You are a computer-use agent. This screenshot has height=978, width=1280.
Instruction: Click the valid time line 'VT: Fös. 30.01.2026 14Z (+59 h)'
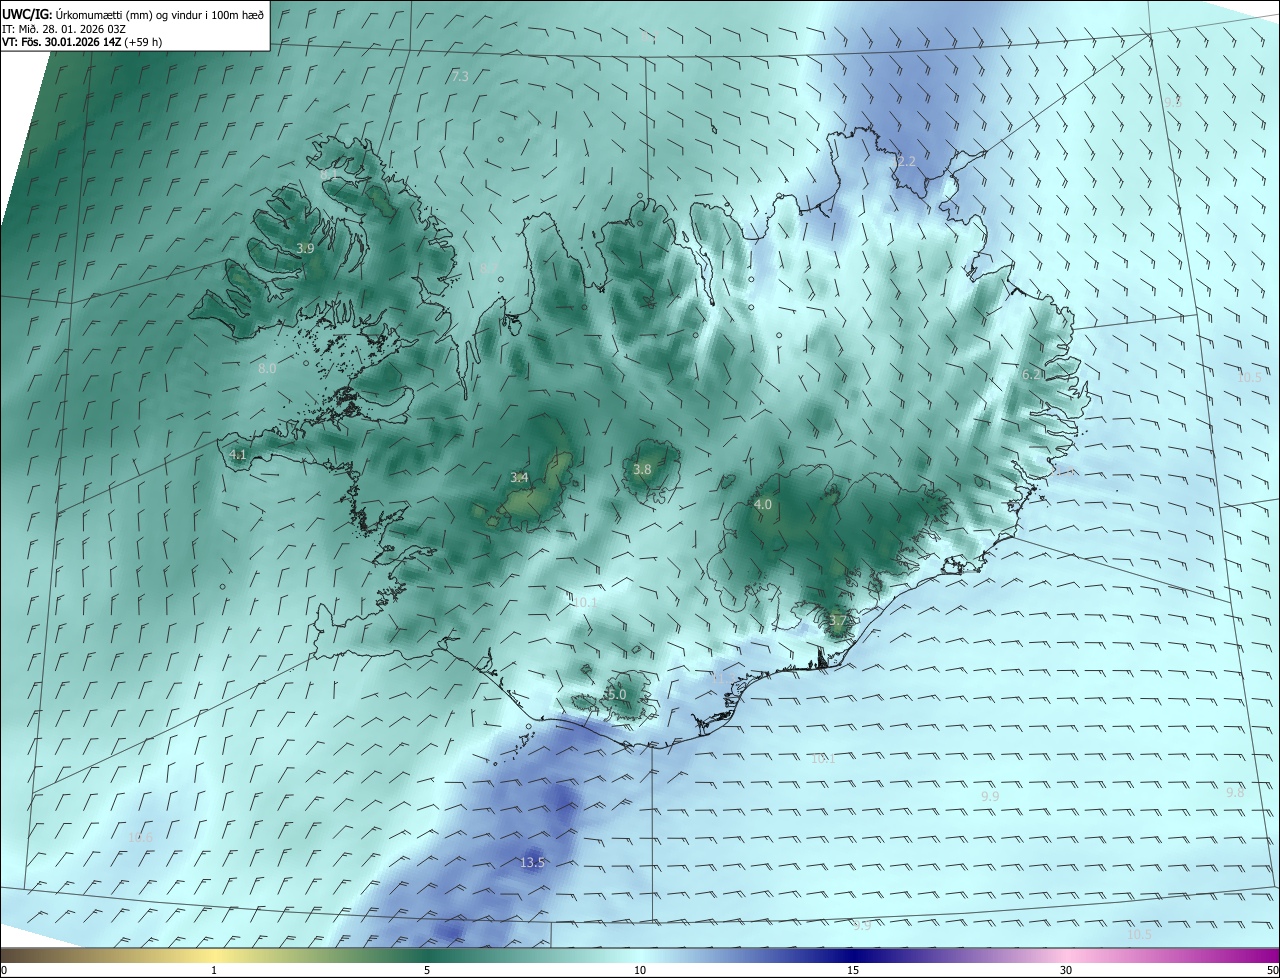(x=82, y=42)
